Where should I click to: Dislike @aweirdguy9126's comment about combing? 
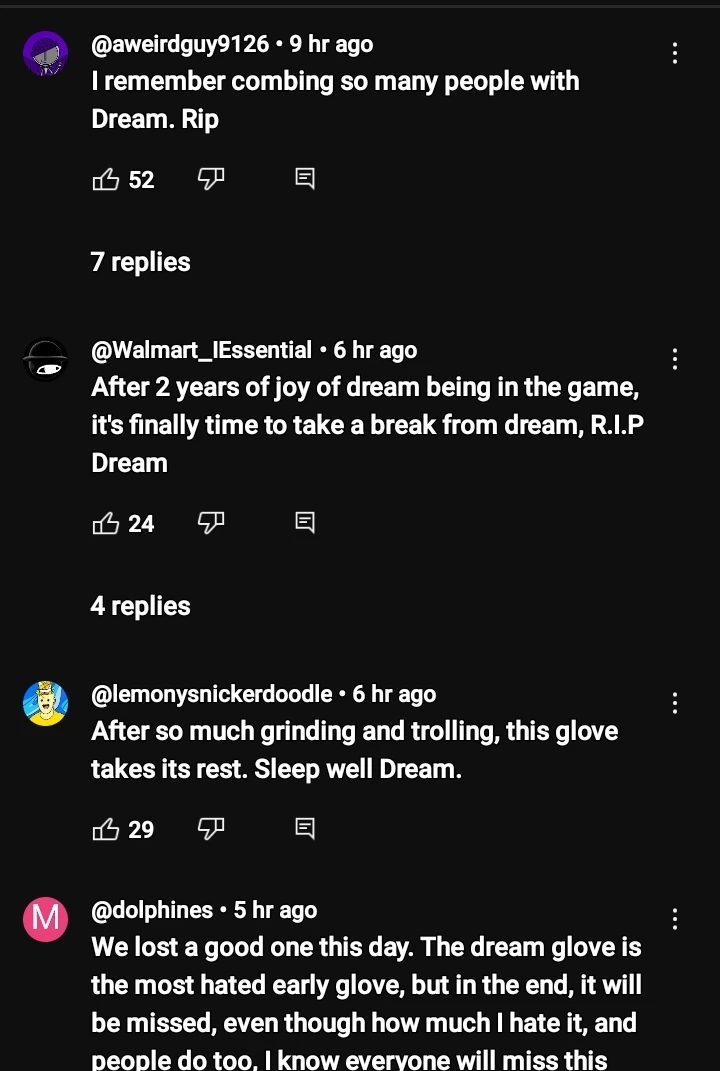[210, 179]
